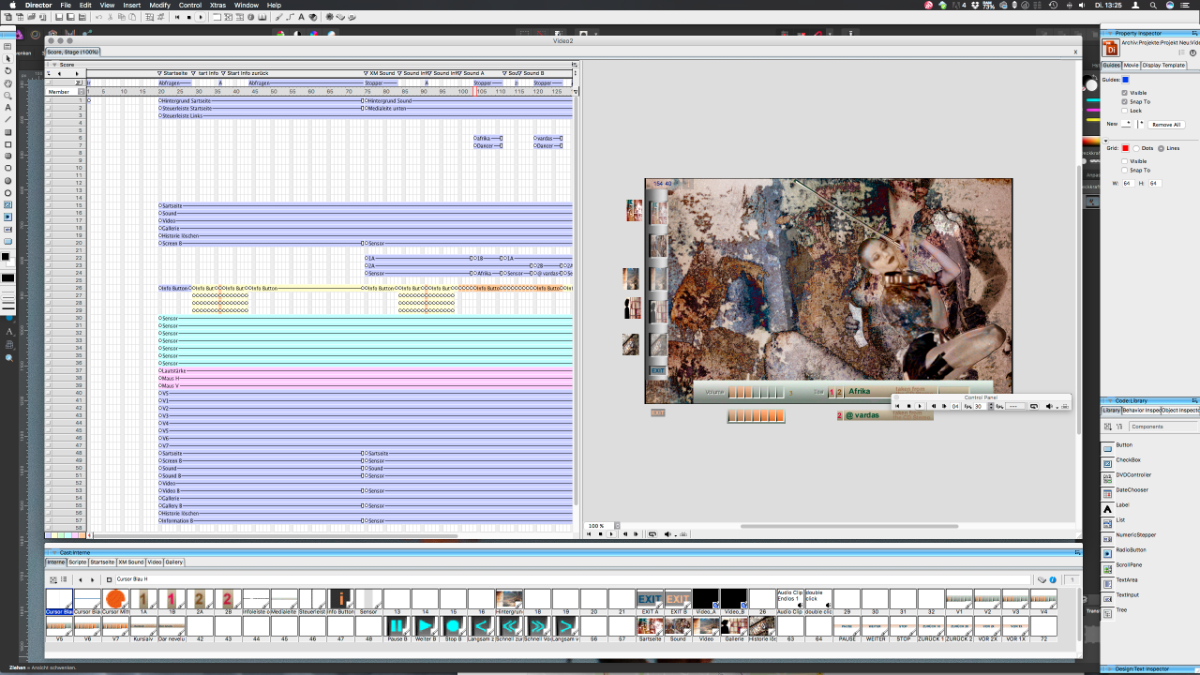This screenshot has height=675, width=1200.
Task: Click the Remove All guides button
Action: (x=1166, y=125)
